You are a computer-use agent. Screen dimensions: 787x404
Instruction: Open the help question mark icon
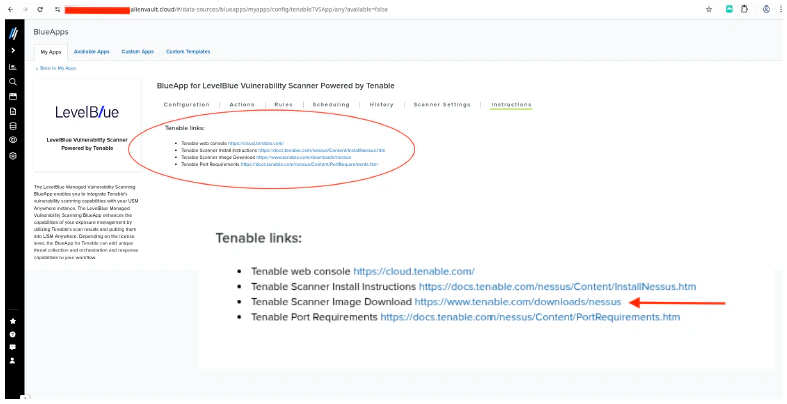point(13,334)
